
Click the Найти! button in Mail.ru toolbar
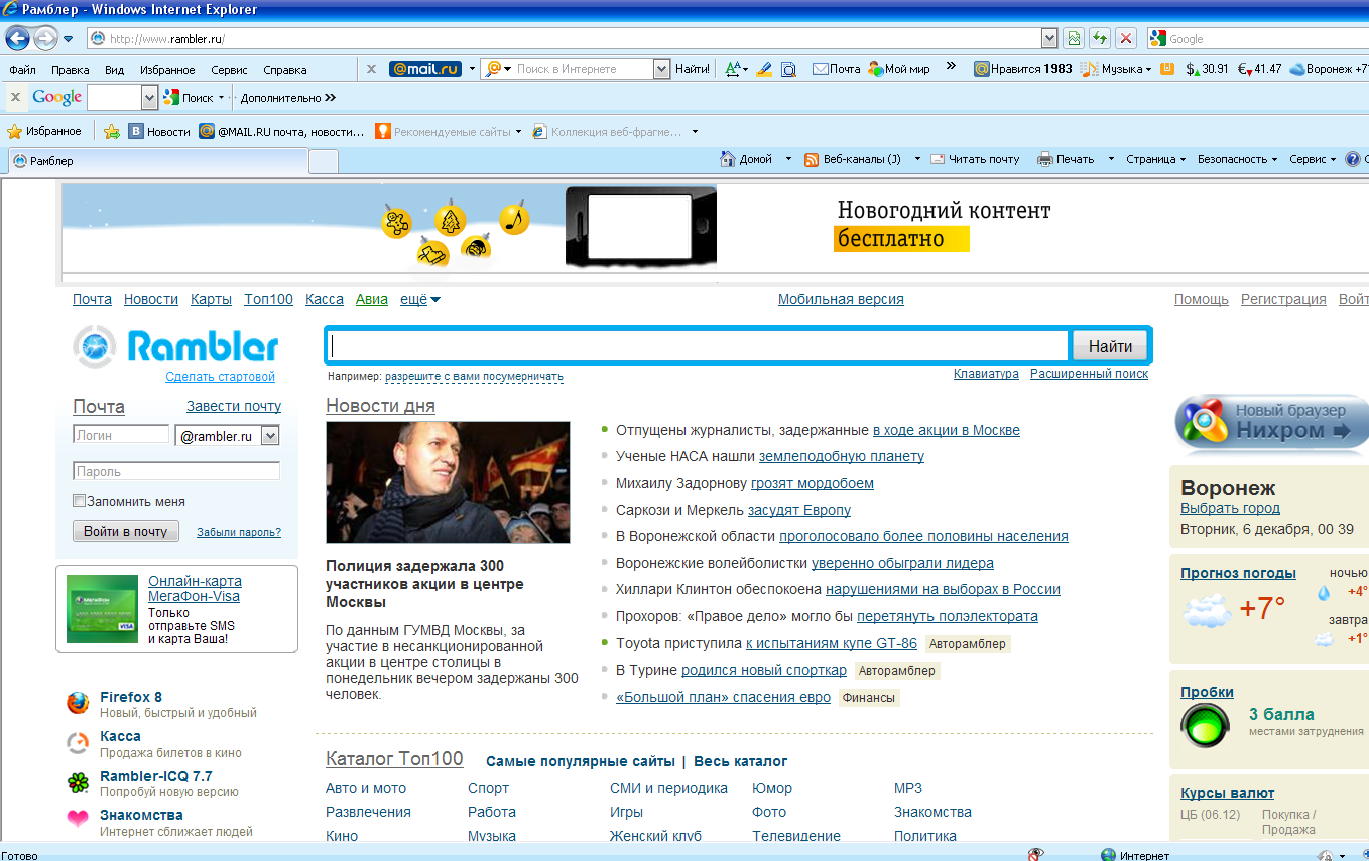coord(692,69)
